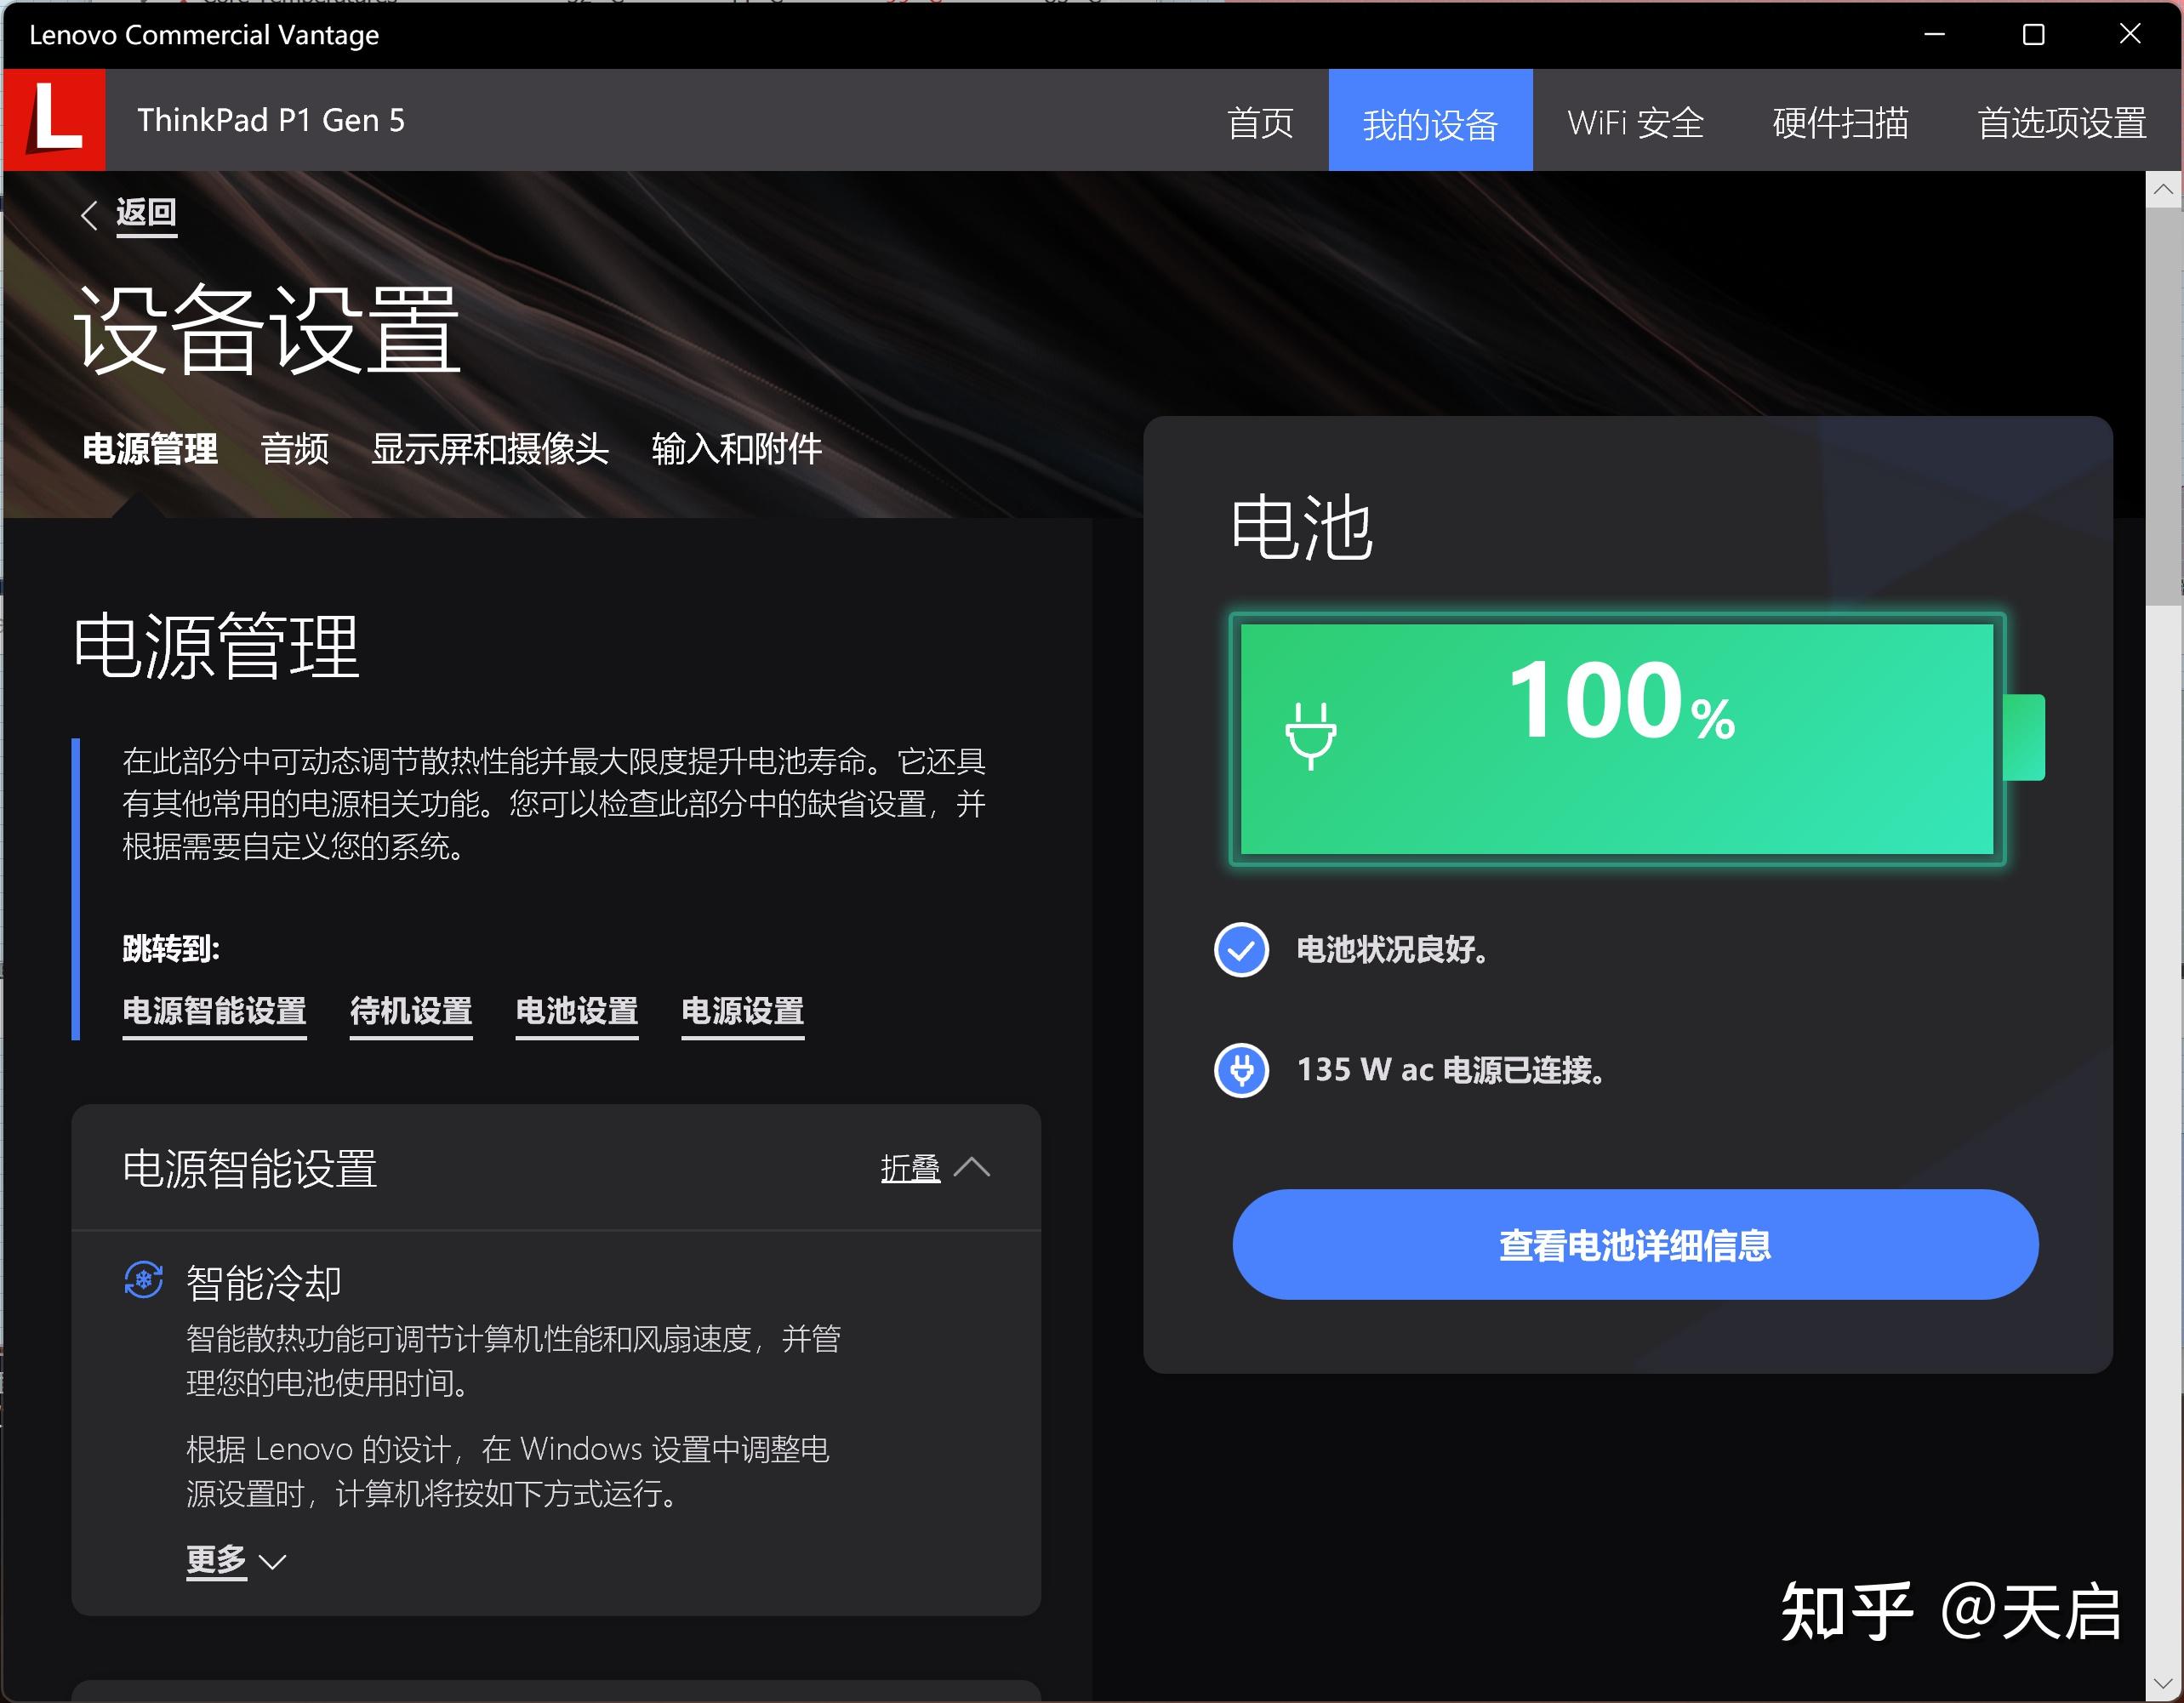Click the scrollbar up arrow
The height and width of the screenshot is (1703, 2184).
(x=2163, y=188)
